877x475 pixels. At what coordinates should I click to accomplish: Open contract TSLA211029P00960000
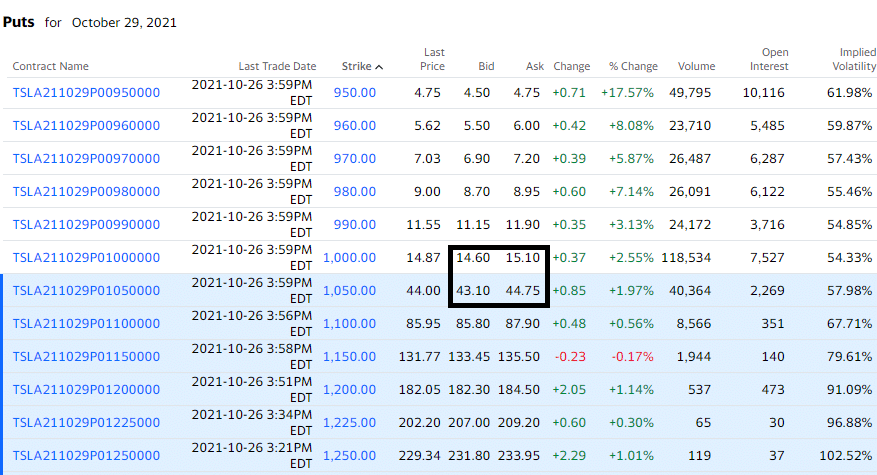pyautogui.click(x=86, y=125)
